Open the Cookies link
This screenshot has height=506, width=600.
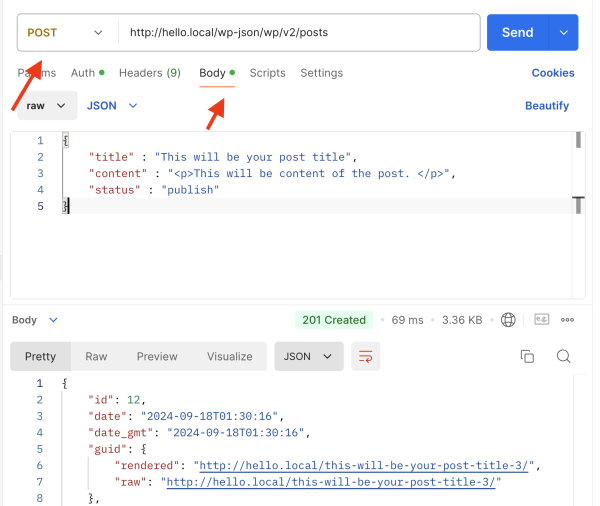(552, 73)
